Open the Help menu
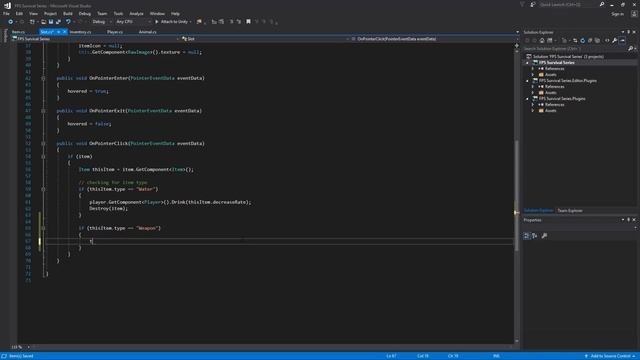The height and width of the screenshot is (360, 640). (x=176, y=13)
